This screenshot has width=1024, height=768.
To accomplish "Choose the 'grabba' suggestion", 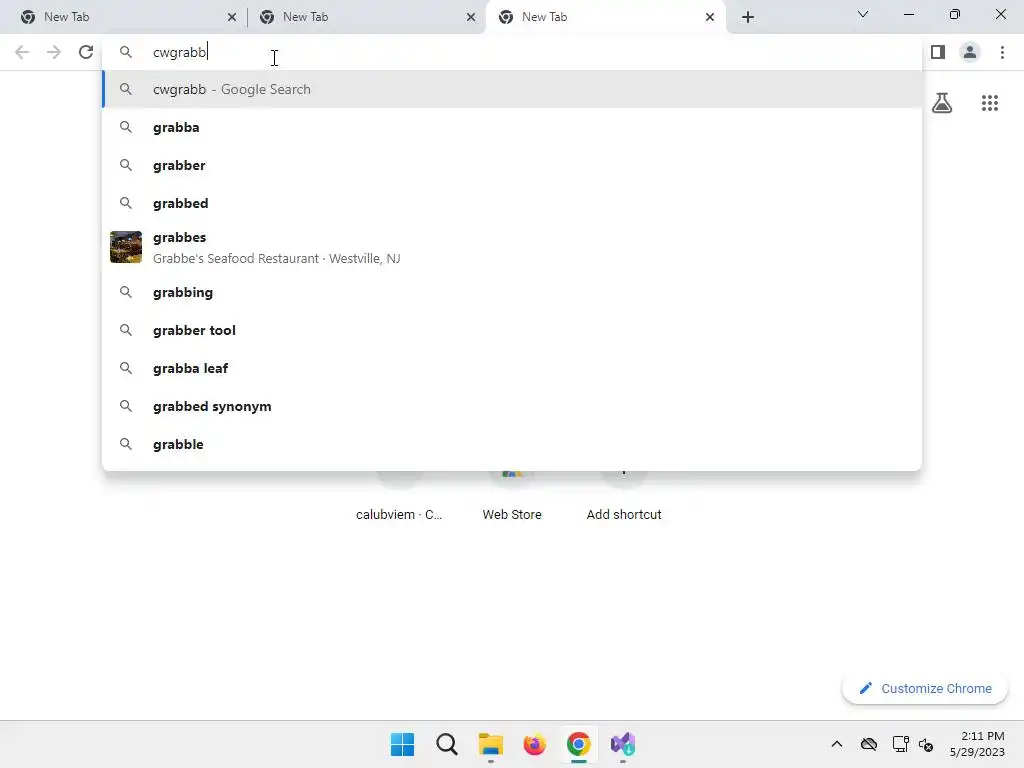I will pos(512,127).
